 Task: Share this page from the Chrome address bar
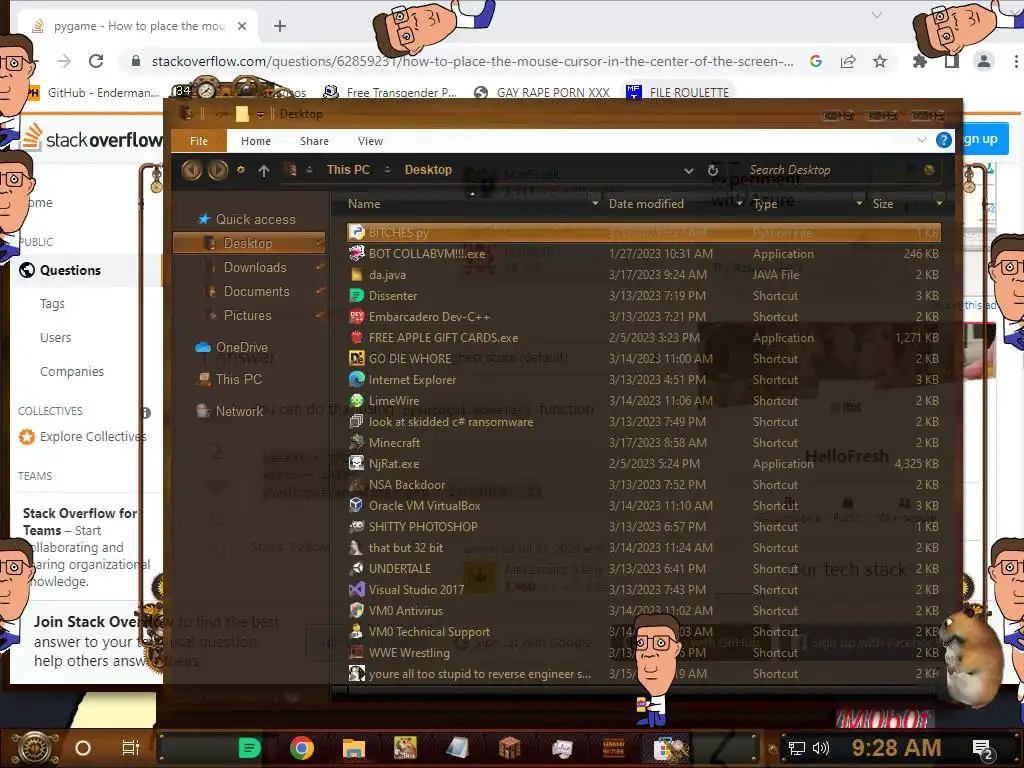848,61
